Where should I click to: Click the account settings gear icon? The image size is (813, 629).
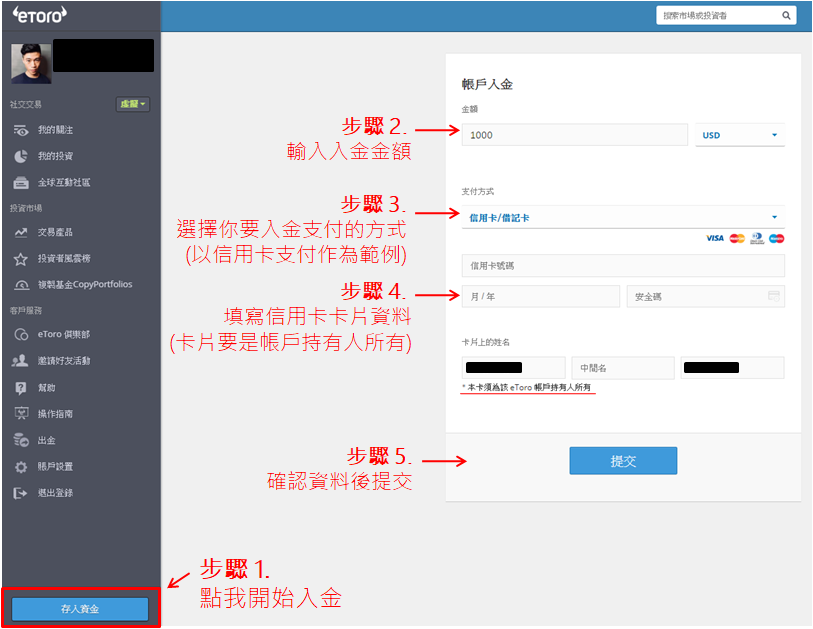pos(21,467)
